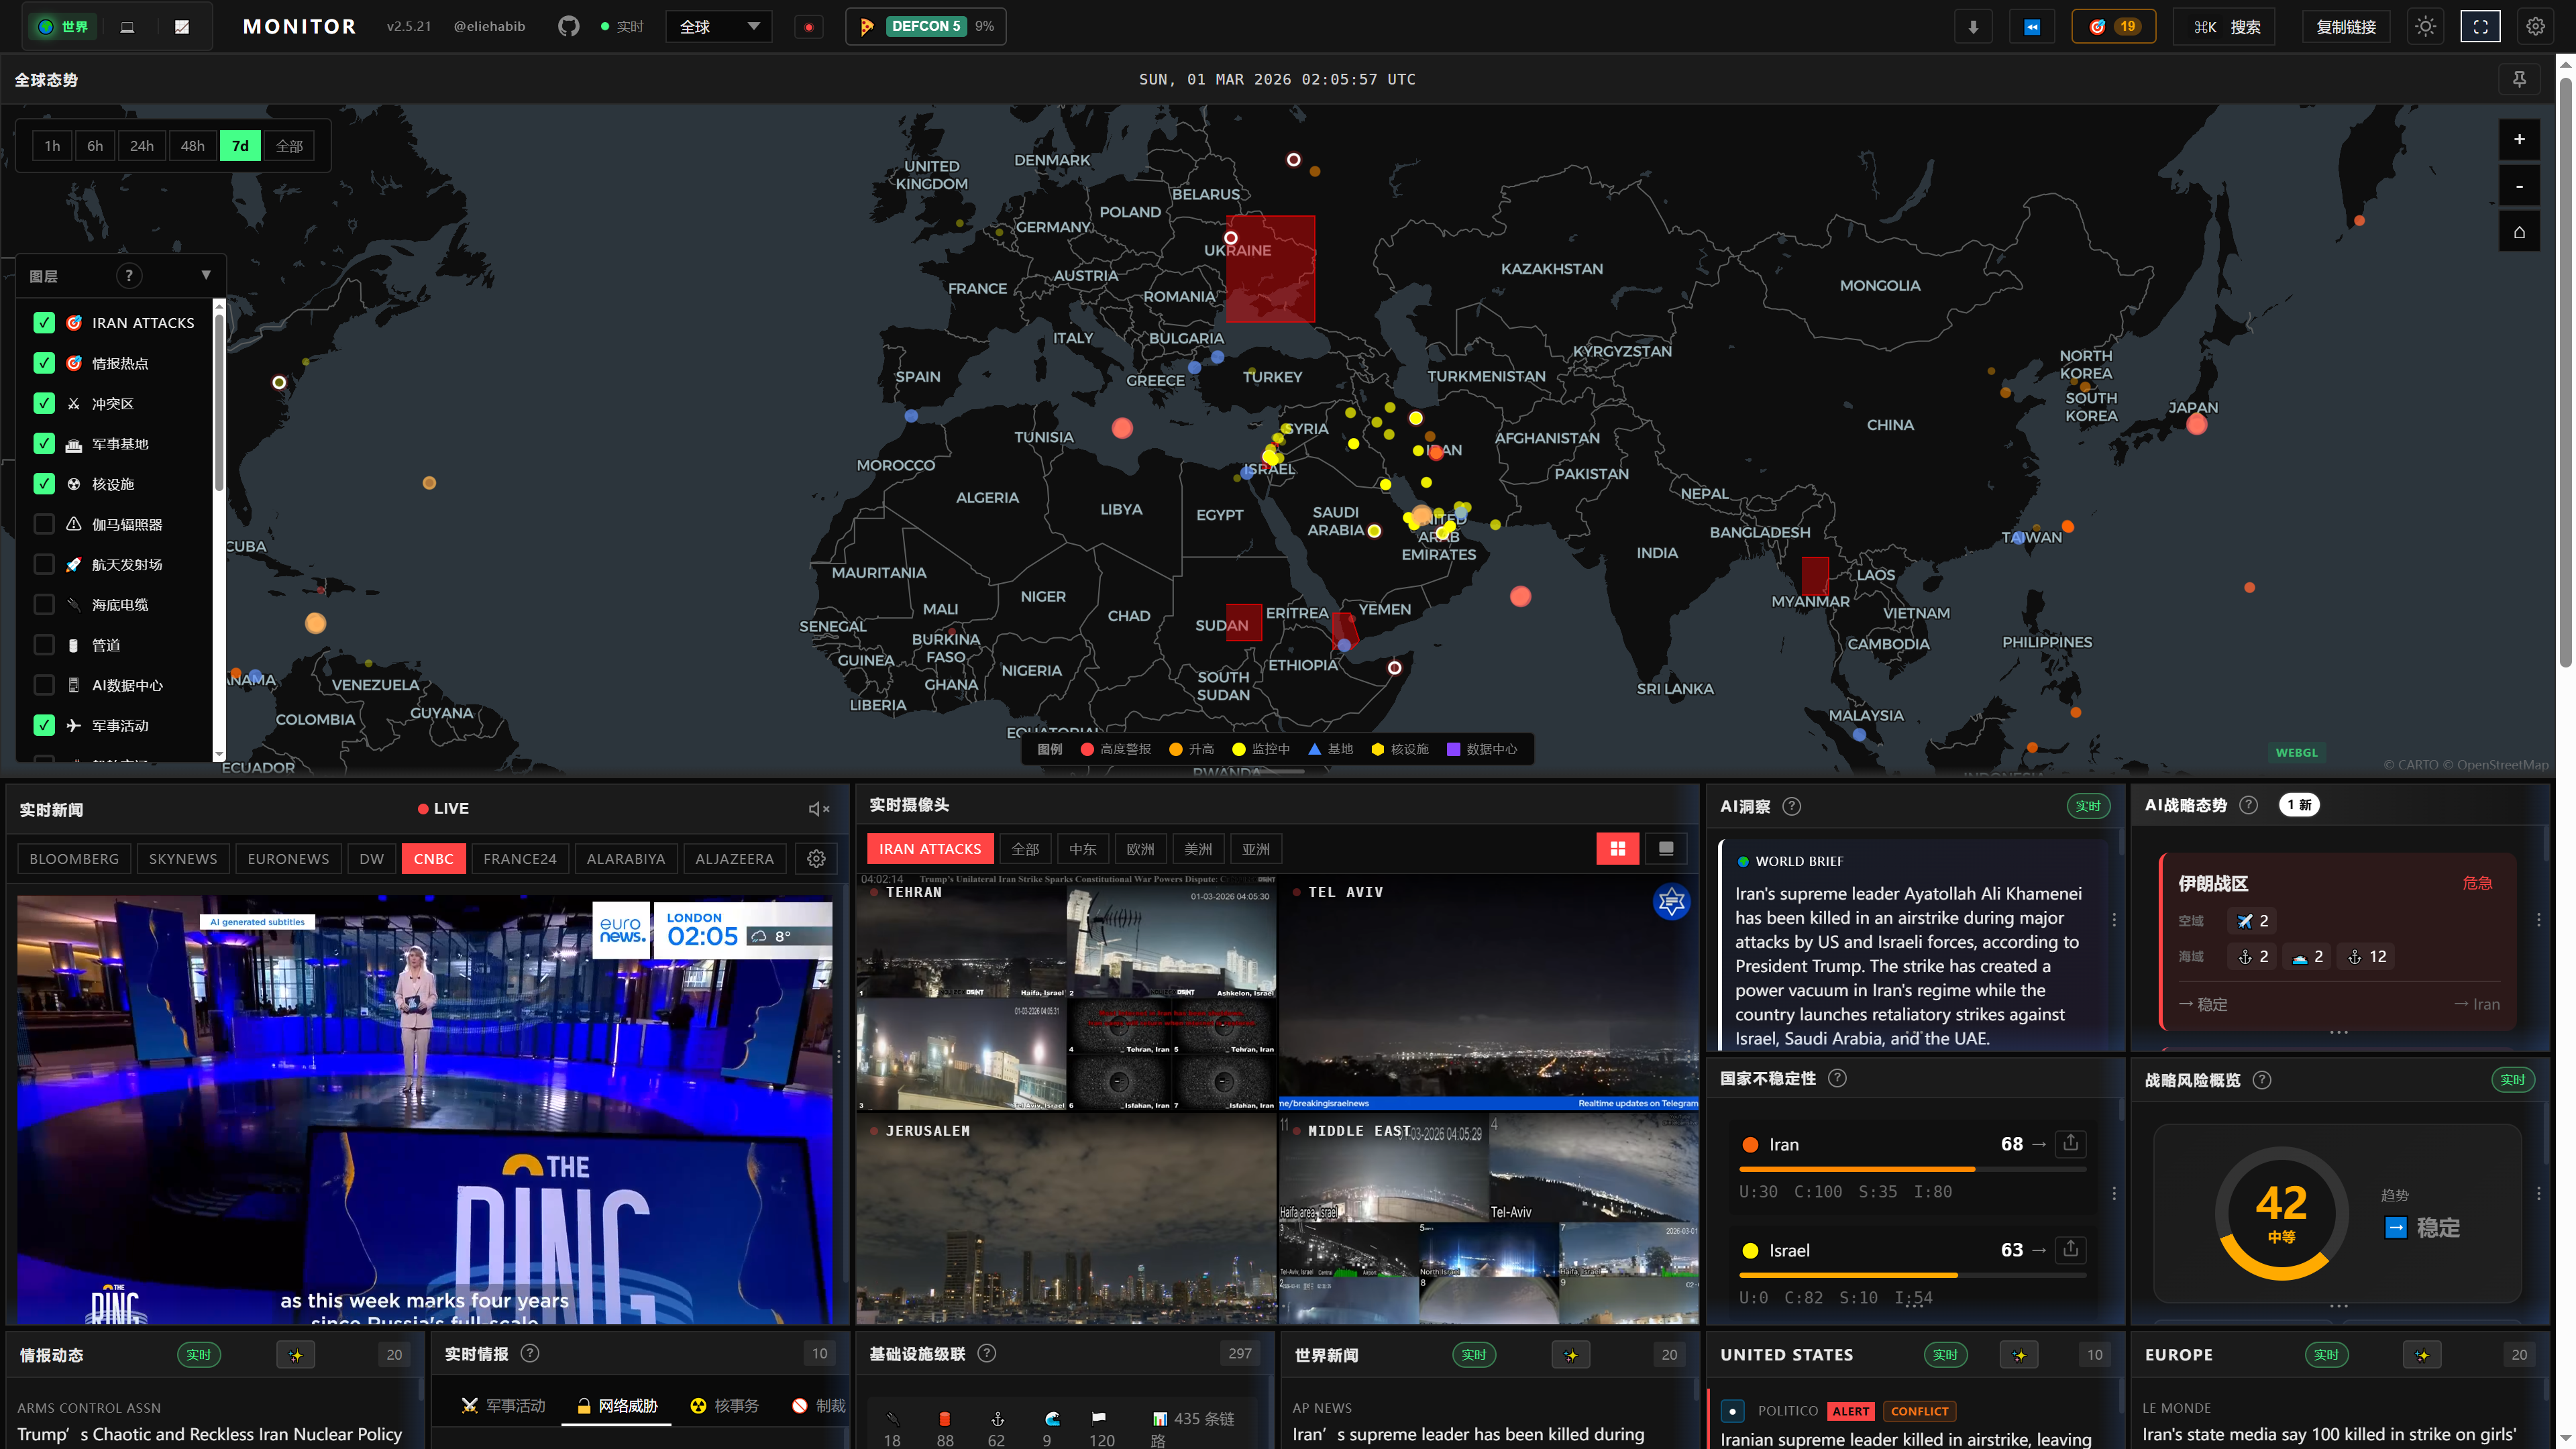Collapse the 图层 layers panel arrow
Image resolution: width=2576 pixels, height=1449 pixels.
206,276
